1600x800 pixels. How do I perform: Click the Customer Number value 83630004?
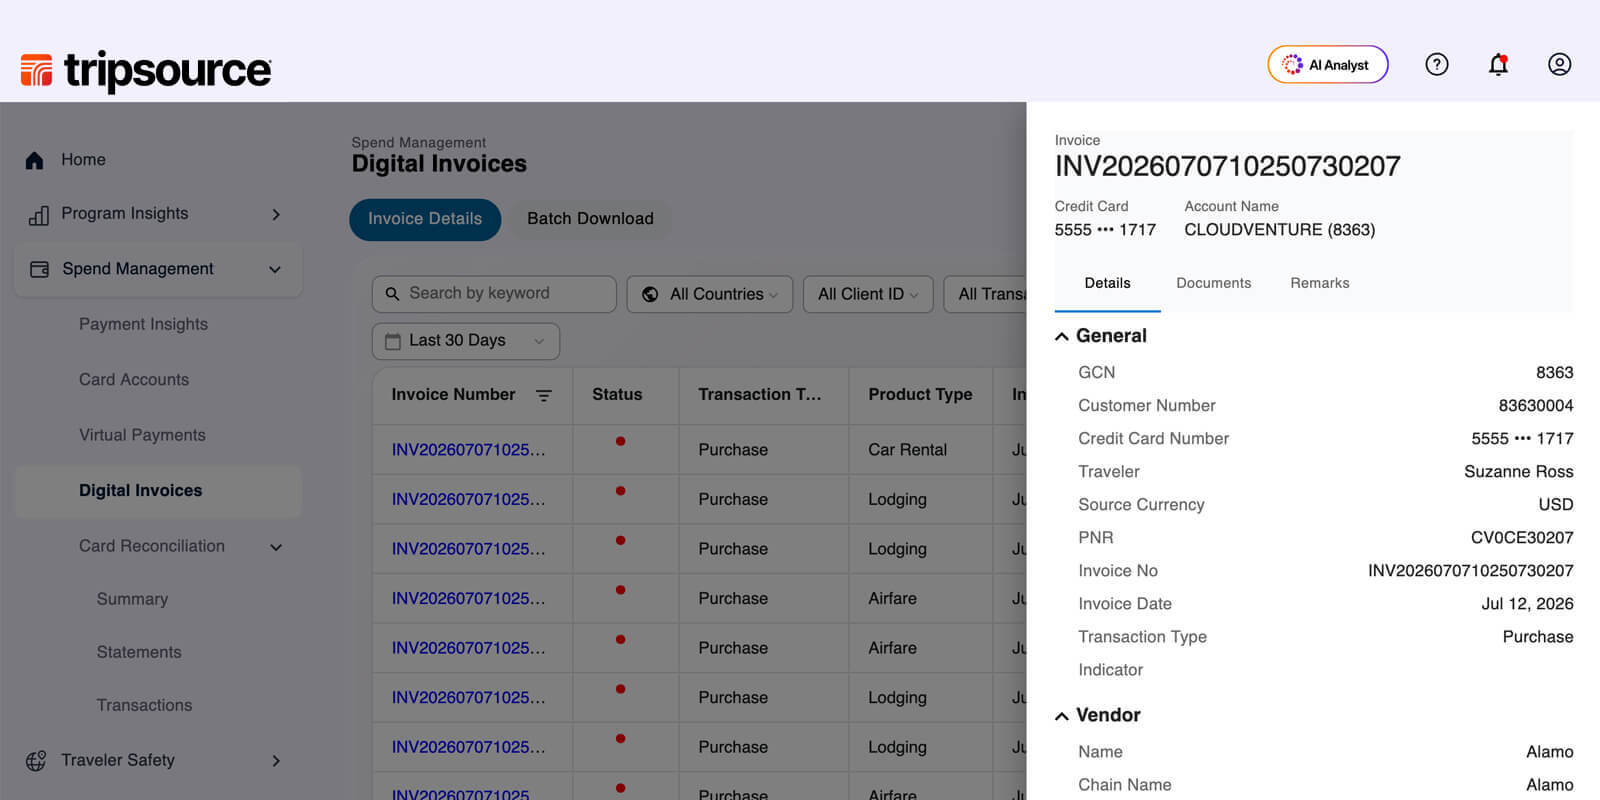1535,406
